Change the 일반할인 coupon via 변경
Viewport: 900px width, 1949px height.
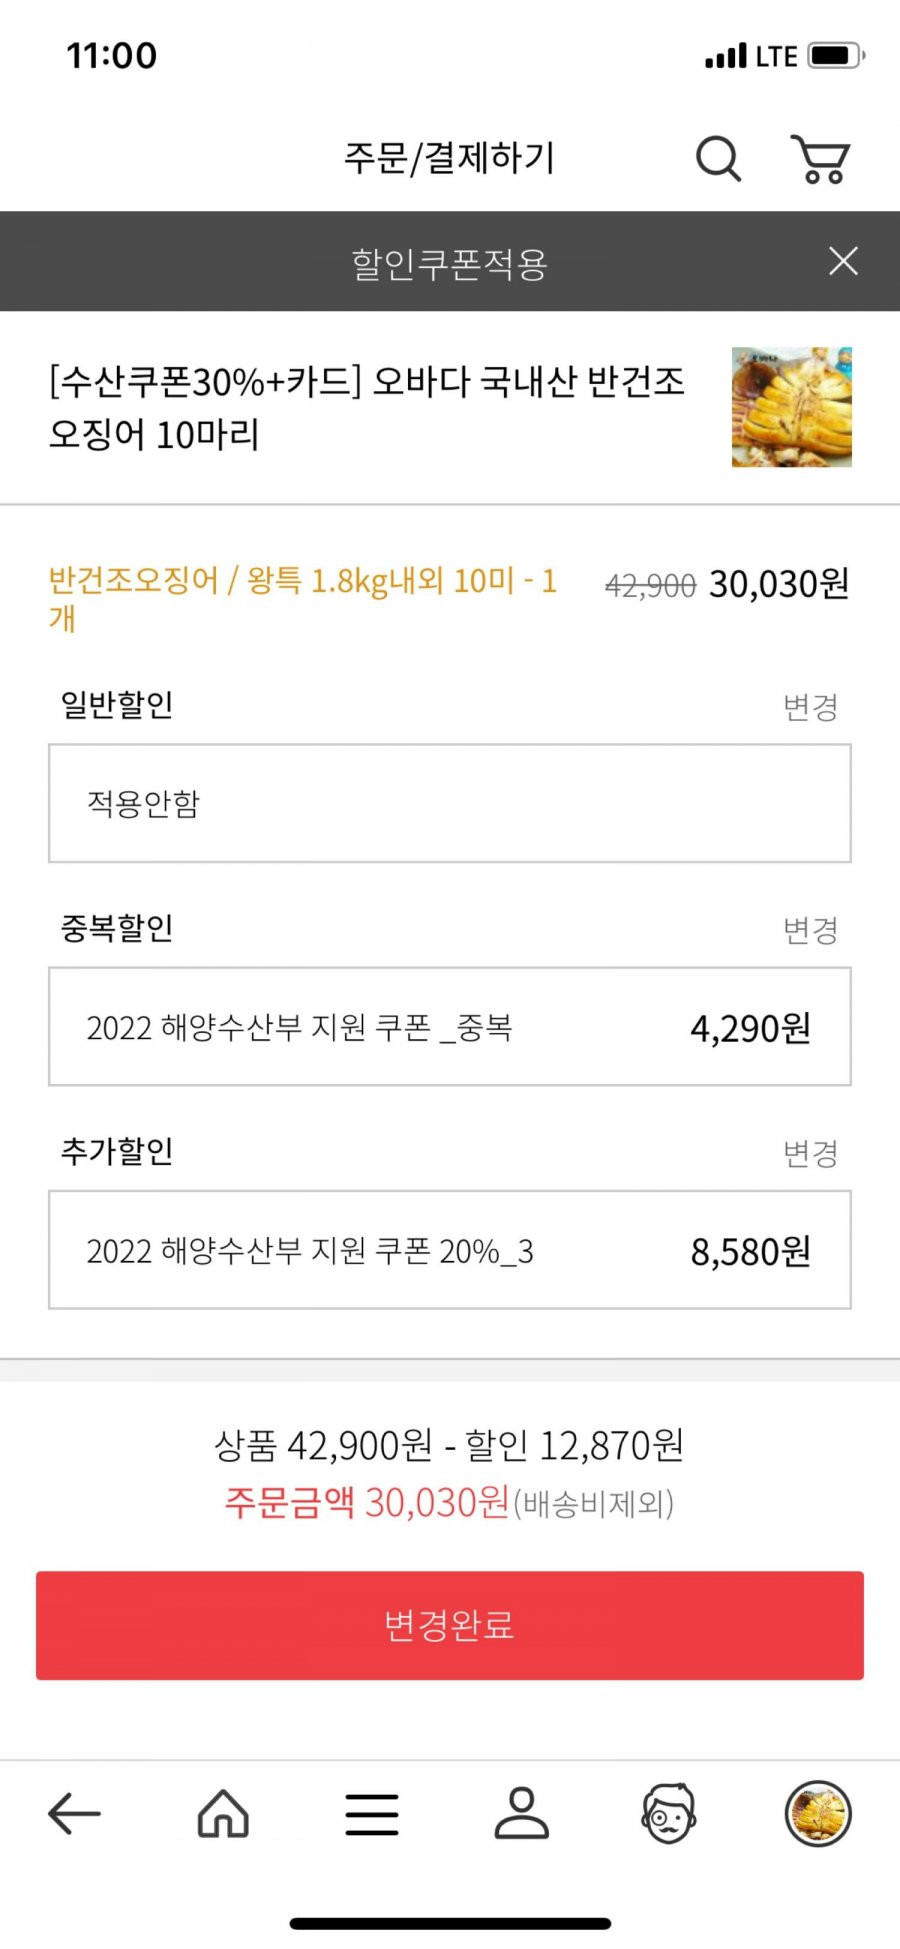click(x=810, y=707)
